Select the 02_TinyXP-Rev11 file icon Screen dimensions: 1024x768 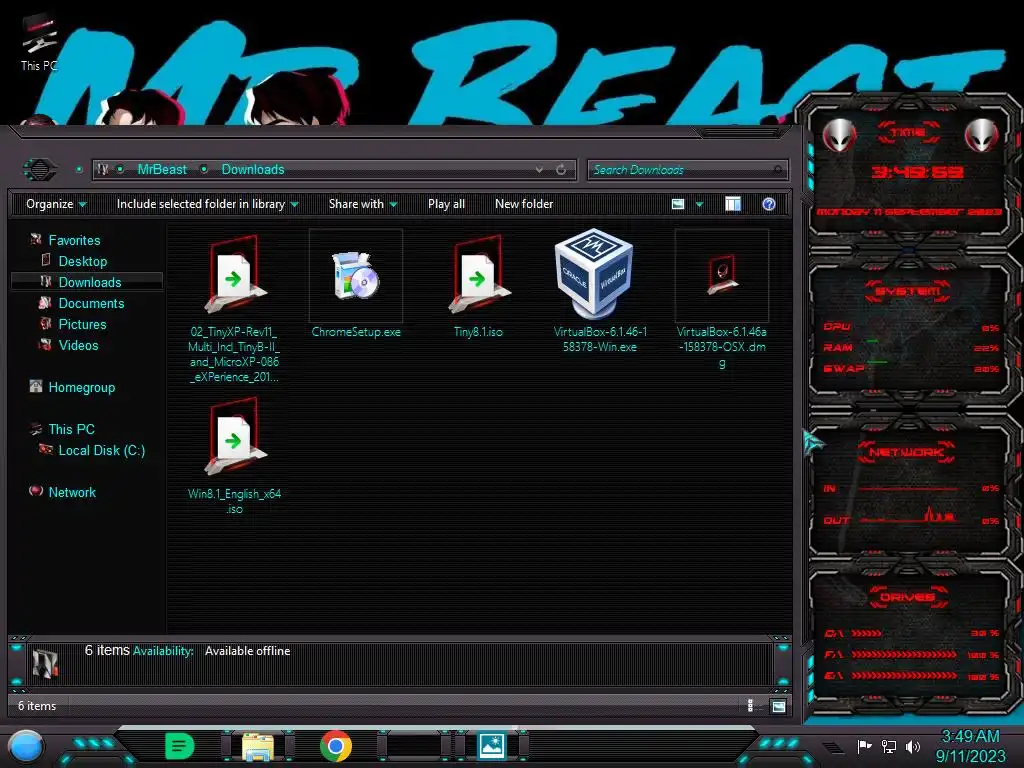(x=234, y=275)
